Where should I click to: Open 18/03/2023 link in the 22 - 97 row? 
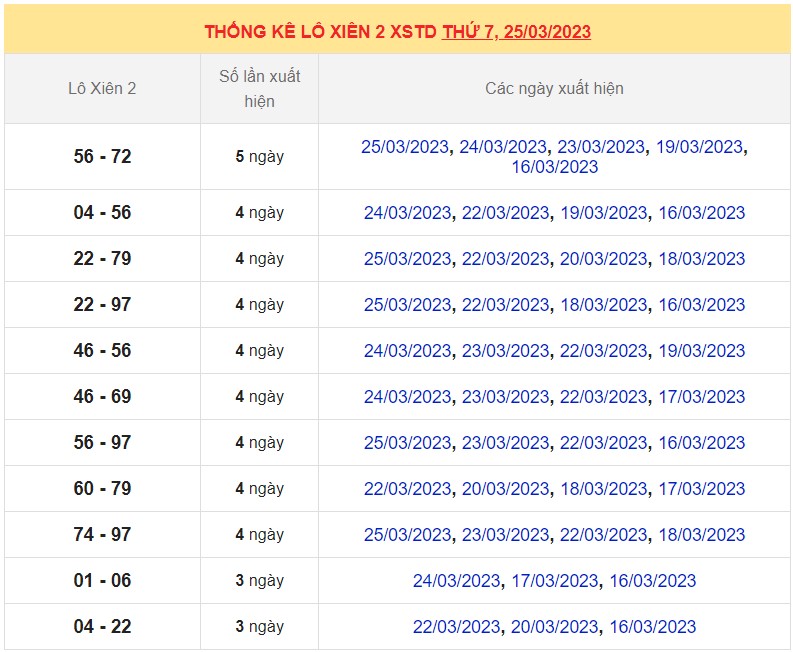click(x=603, y=305)
